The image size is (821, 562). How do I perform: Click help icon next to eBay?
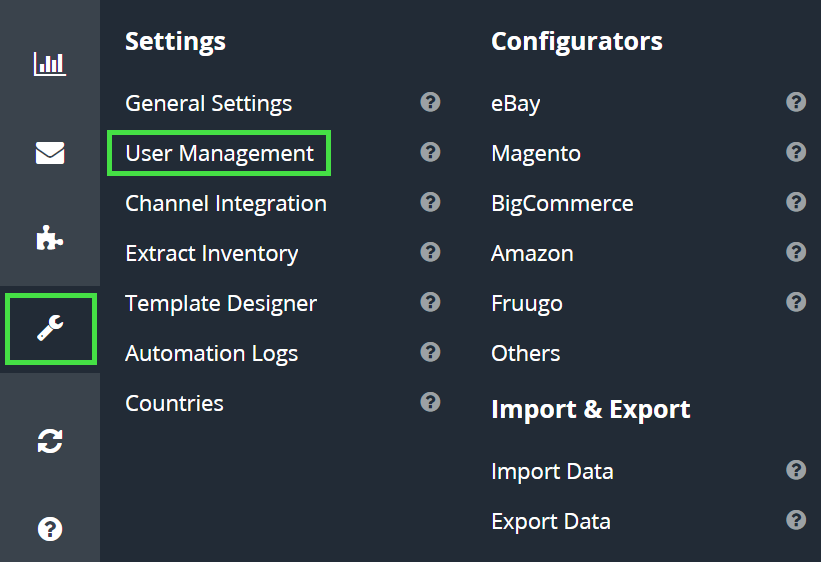pos(796,102)
